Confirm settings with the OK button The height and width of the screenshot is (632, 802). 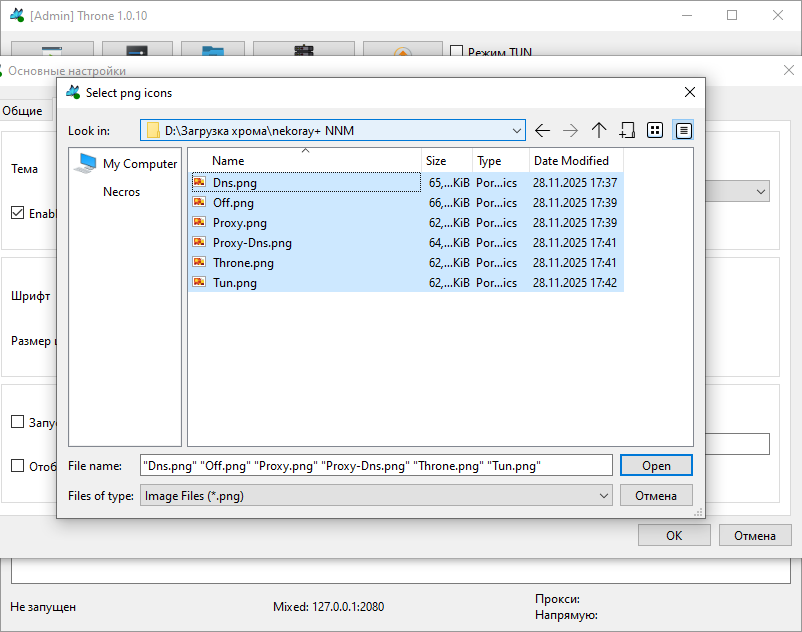[674, 535]
